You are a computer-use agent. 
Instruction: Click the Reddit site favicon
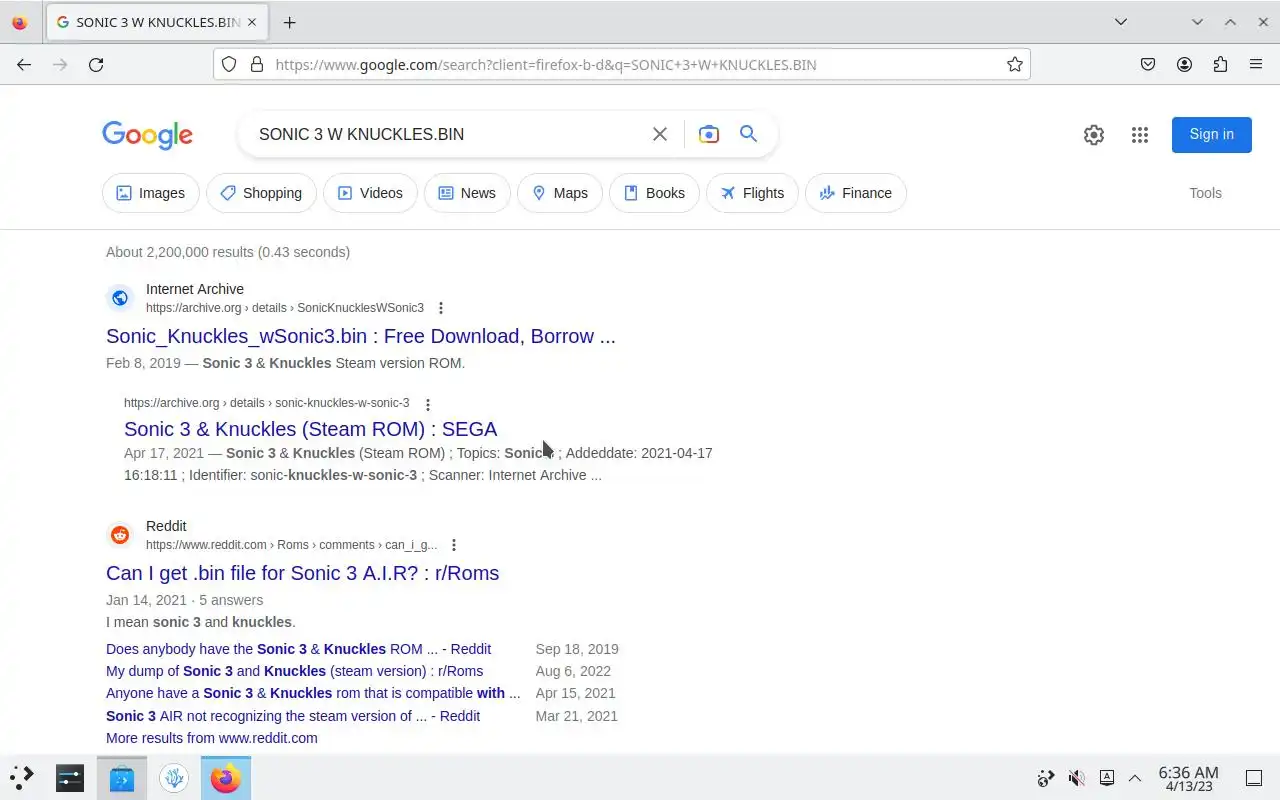[x=120, y=535]
